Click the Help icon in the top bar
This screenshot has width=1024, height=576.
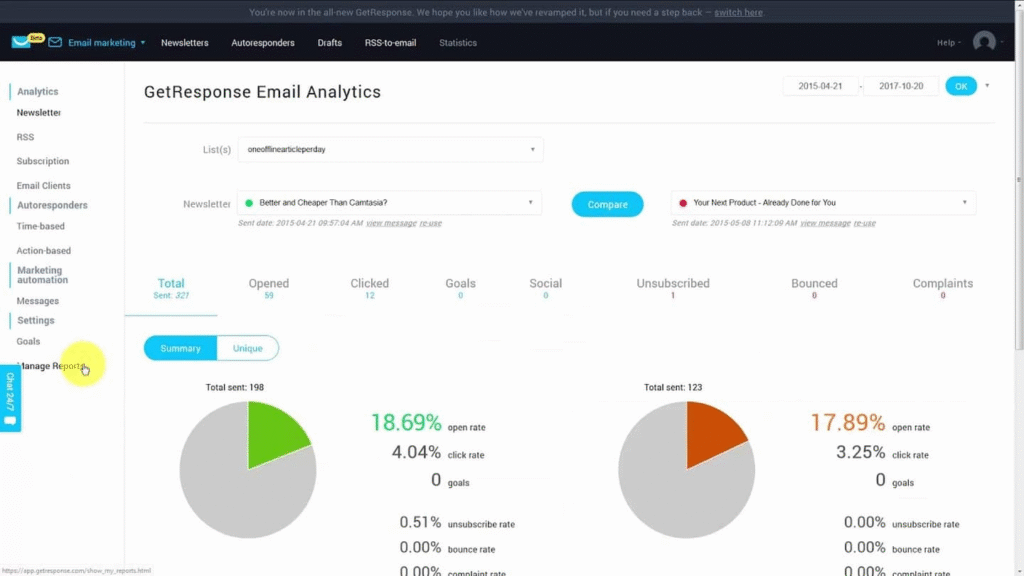coord(948,43)
